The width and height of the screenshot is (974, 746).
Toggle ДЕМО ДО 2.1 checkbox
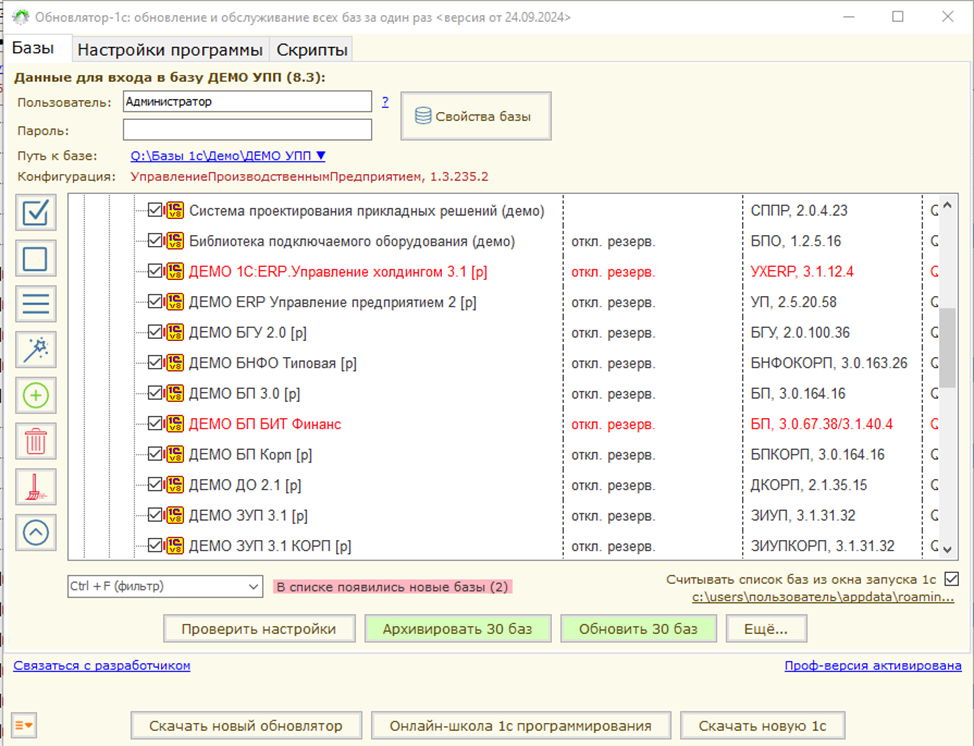pos(155,484)
